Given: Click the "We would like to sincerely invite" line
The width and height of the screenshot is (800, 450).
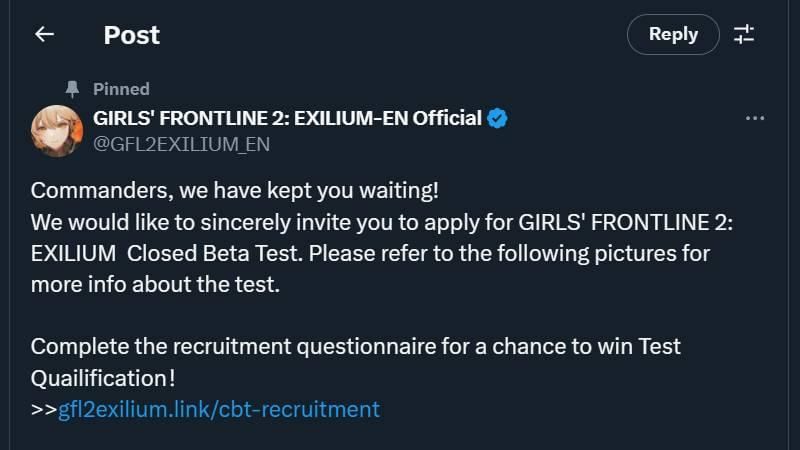Looking at the screenshot, I should [382, 222].
